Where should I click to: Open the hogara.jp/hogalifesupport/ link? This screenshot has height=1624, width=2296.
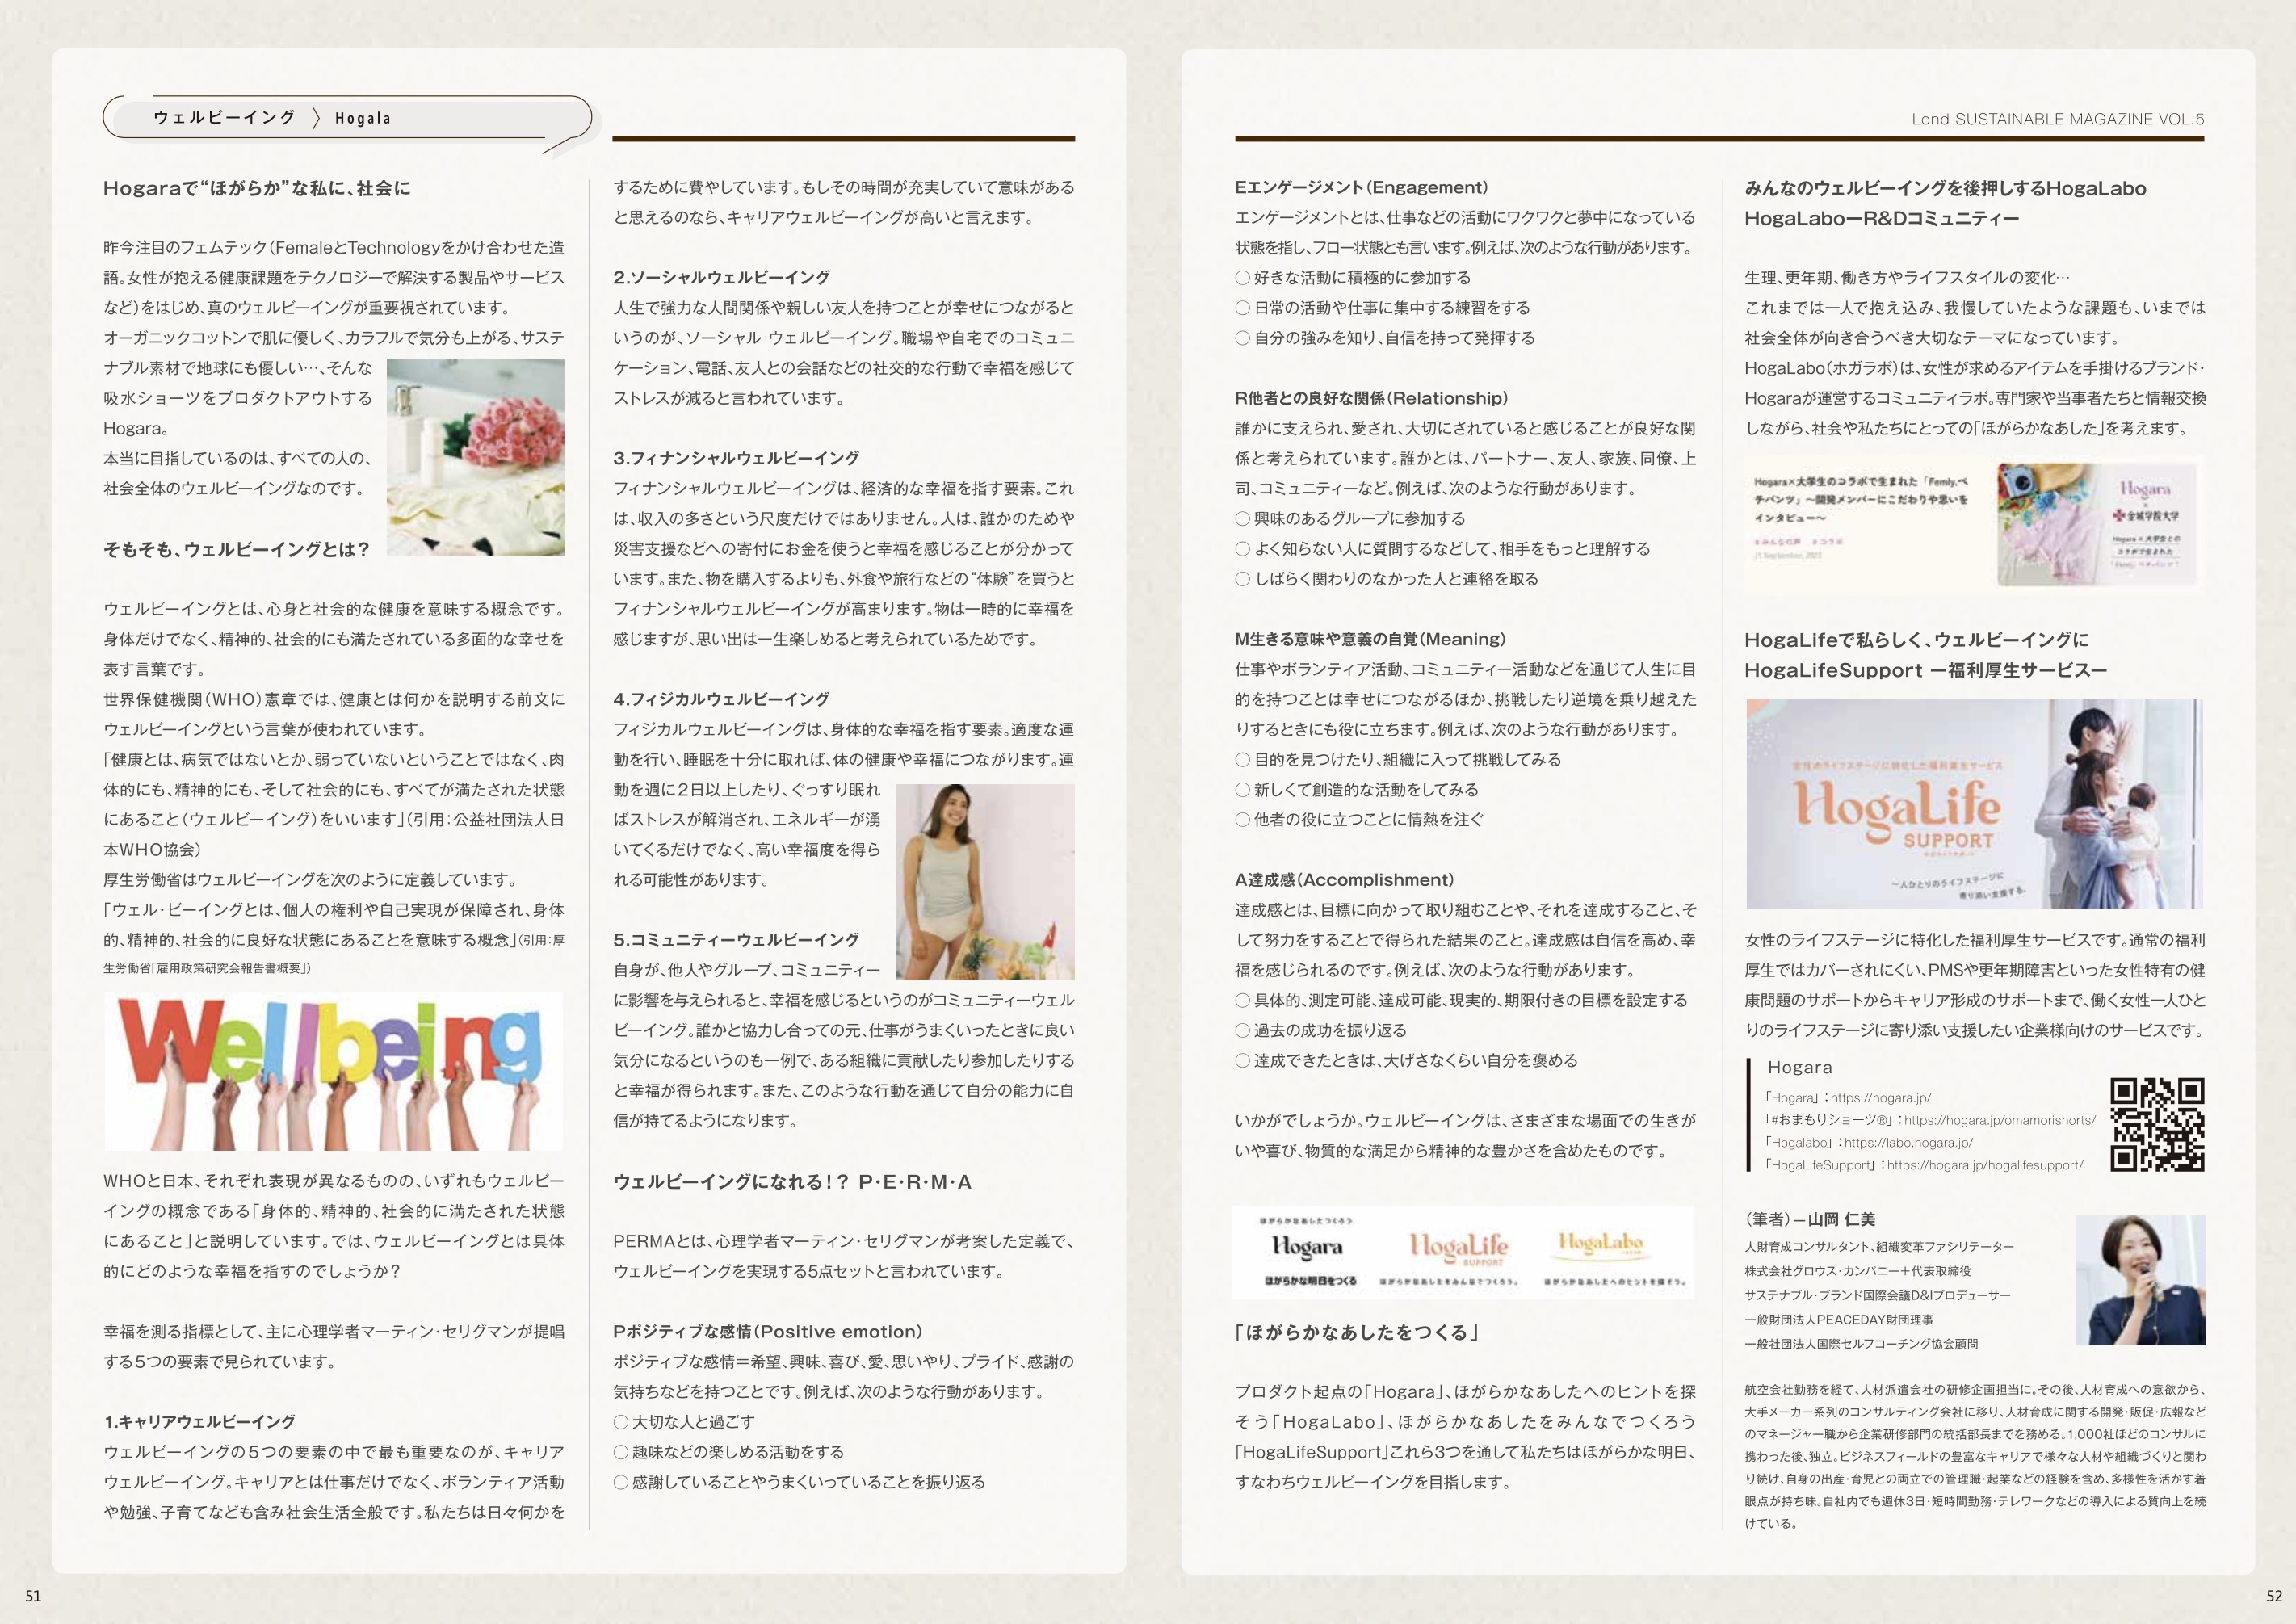(1985, 1165)
